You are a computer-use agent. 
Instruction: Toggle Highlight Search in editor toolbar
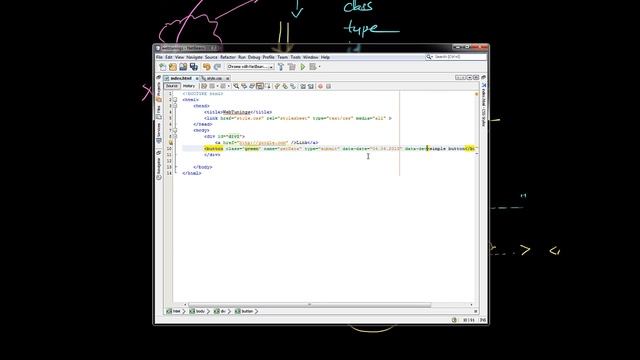point(260,86)
